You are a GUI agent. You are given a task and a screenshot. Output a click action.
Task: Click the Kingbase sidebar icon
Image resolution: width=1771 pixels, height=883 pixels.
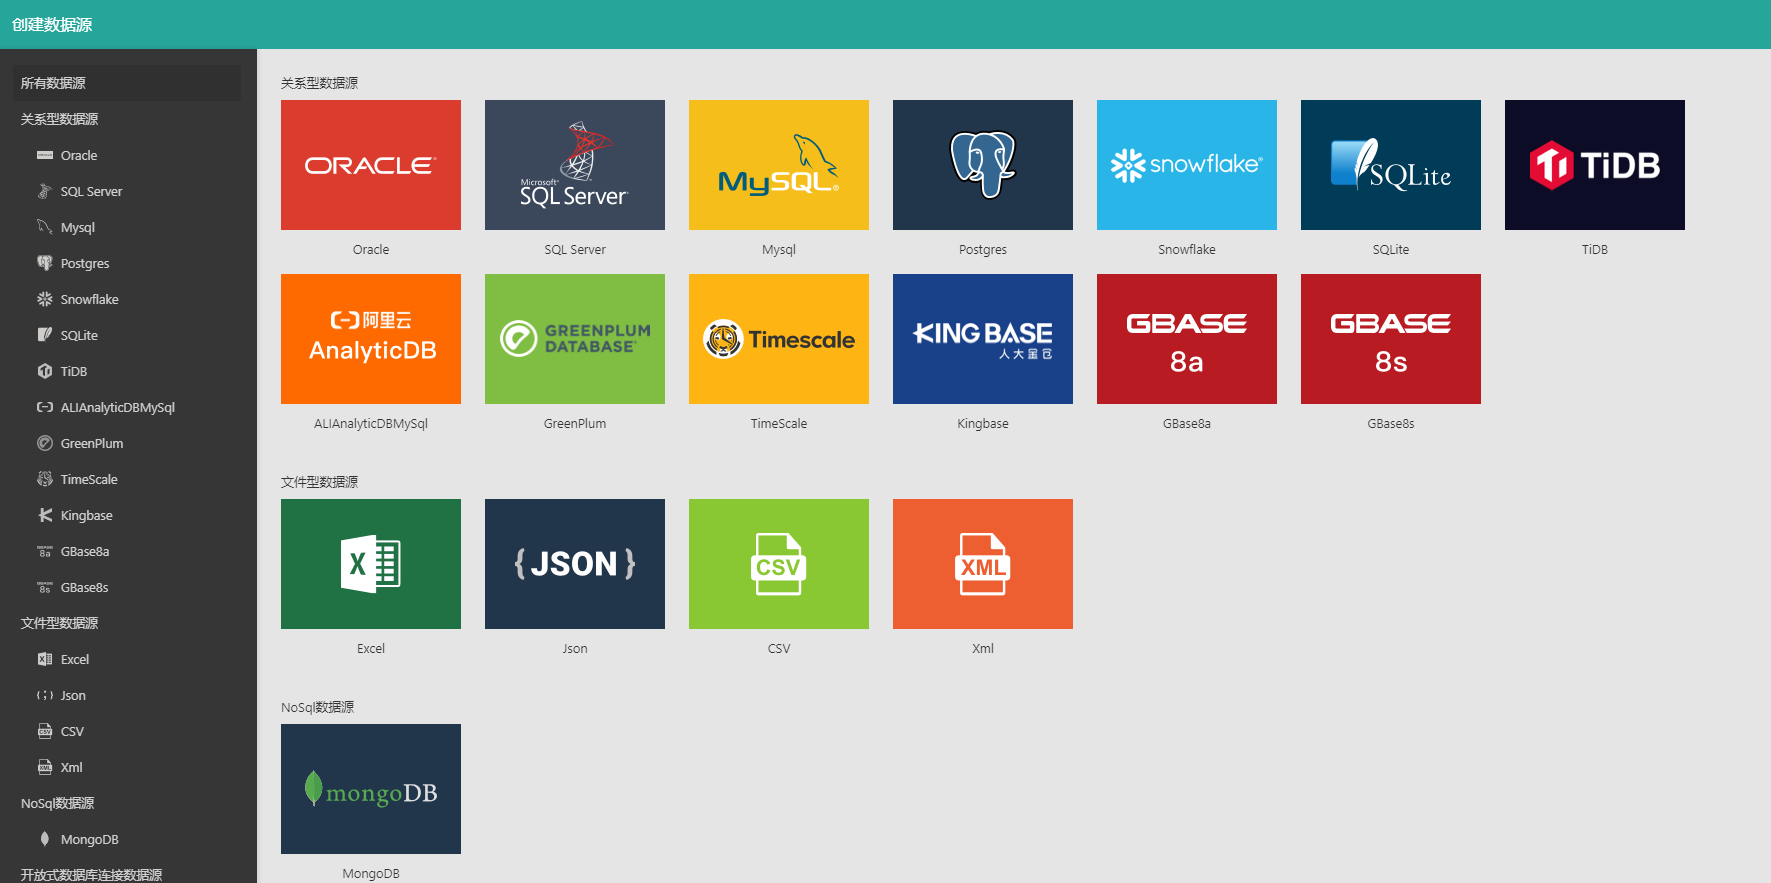pyautogui.click(x=45, y=515)
